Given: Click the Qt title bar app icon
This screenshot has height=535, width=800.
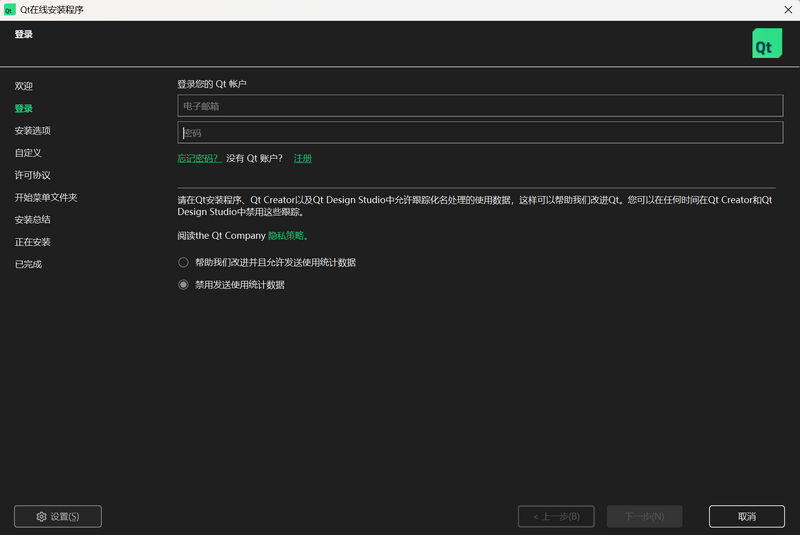Looking at the screenshot, I should [9, 10].
